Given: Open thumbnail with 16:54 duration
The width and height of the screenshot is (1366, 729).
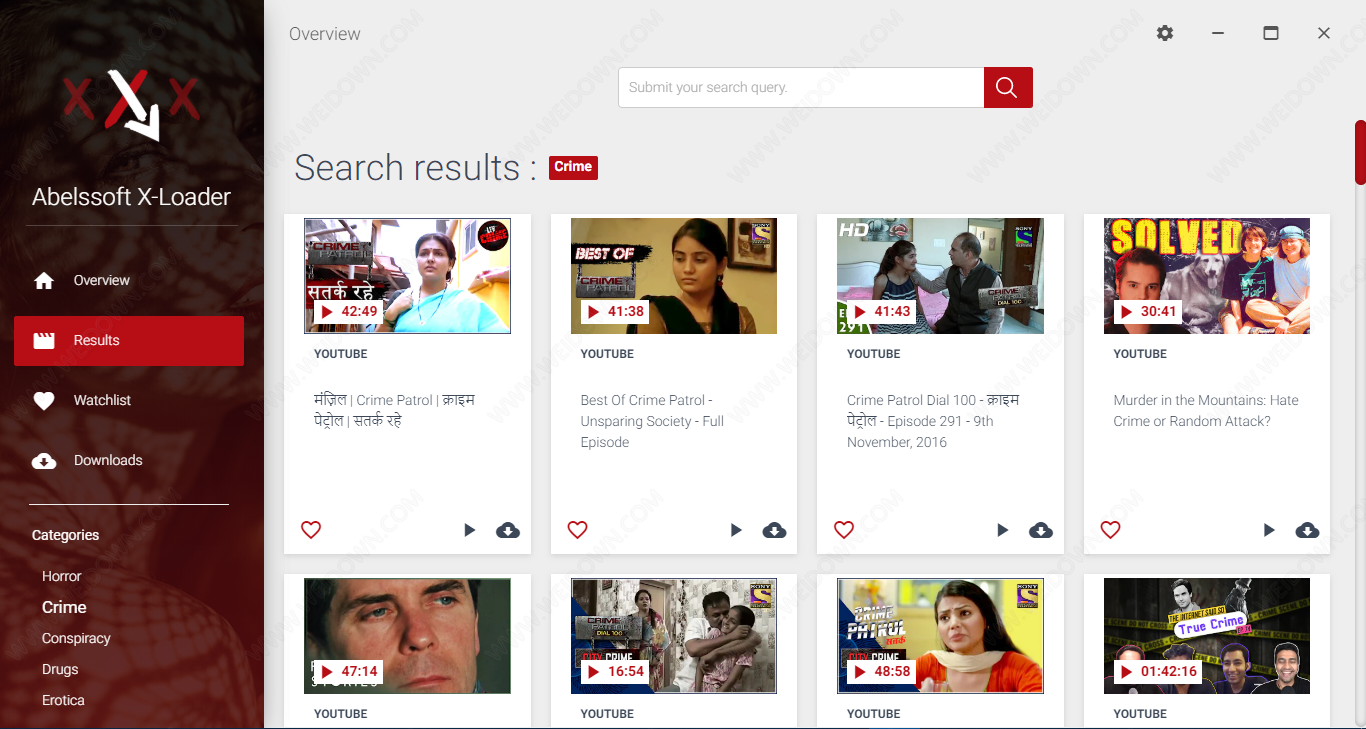Looking at the screenshot, I should (674, 636).
